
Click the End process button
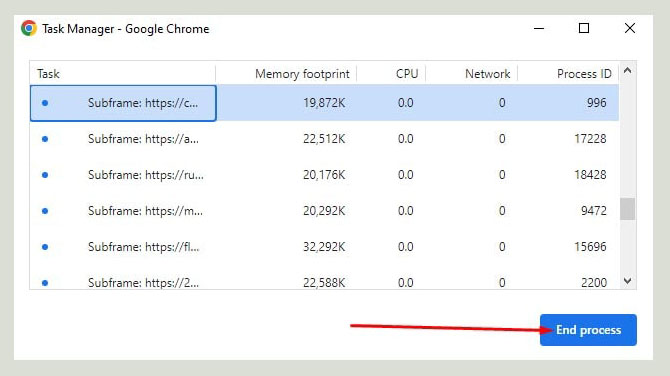coord(588,330)
